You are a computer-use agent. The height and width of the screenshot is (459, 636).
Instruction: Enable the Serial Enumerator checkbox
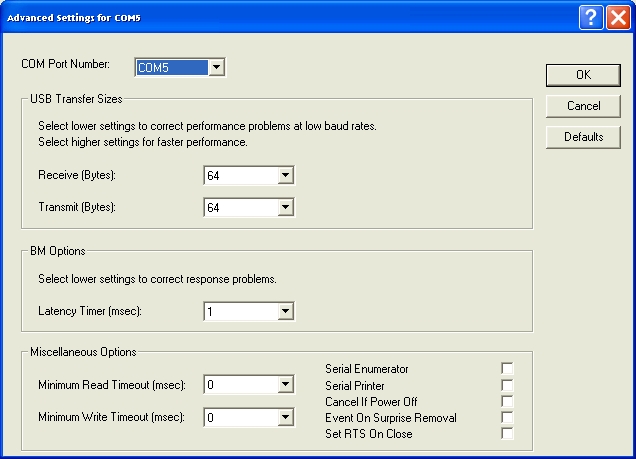pos(507,368)
